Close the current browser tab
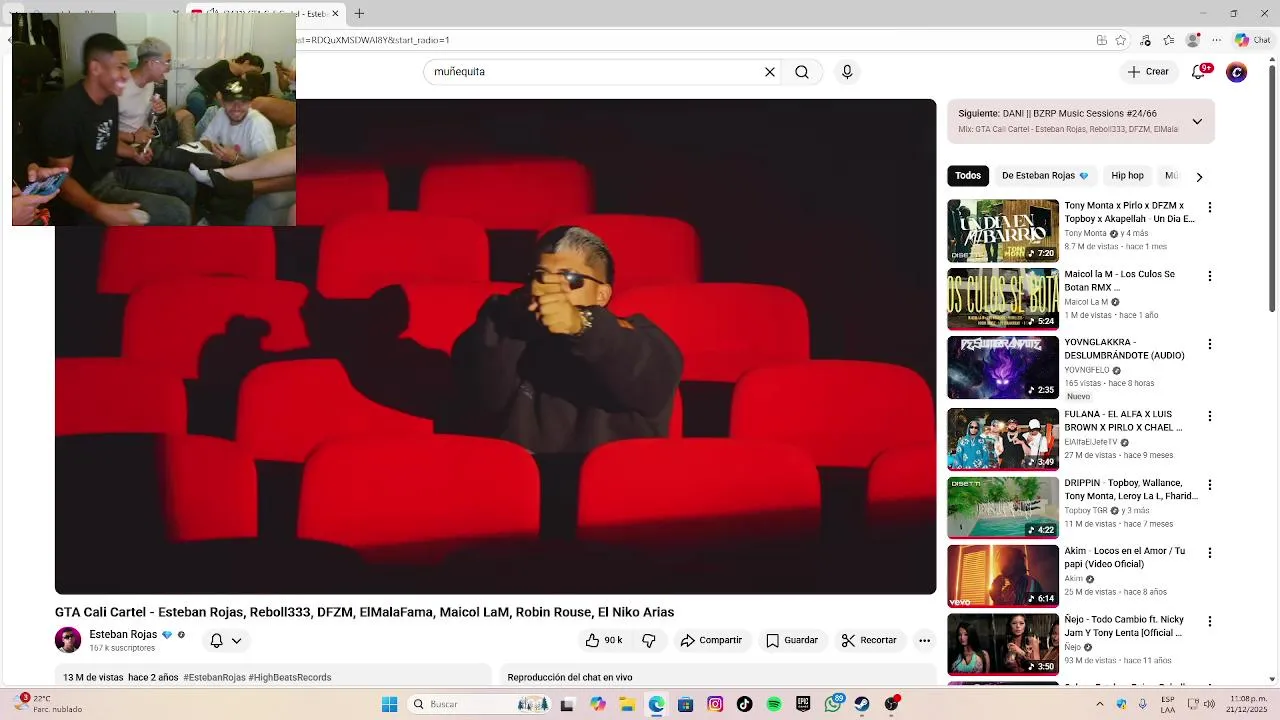The image size is (1280, 720). (x=336, y=13)
